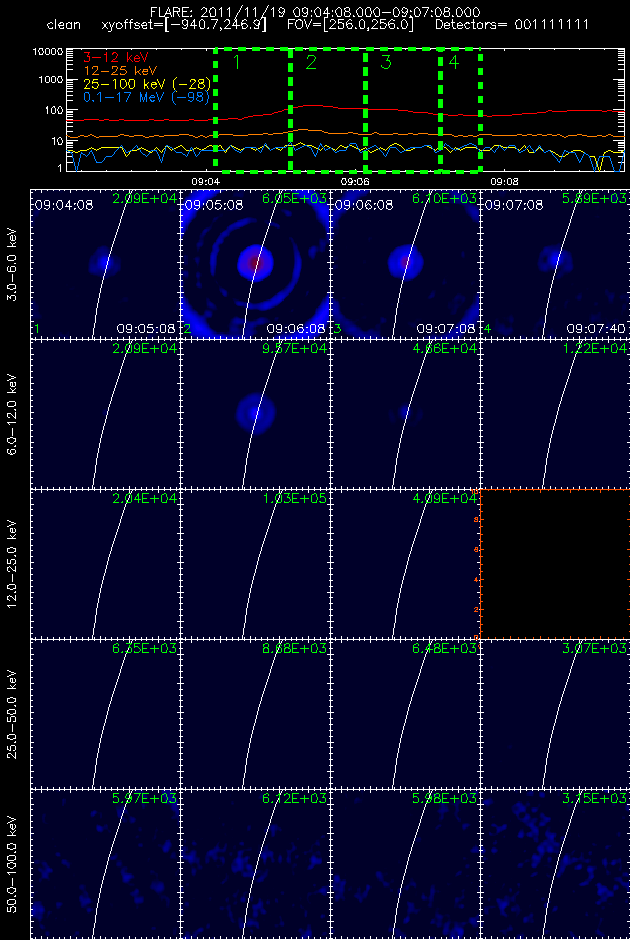Click the green 4.09E+04 value

tap(444, 498)
